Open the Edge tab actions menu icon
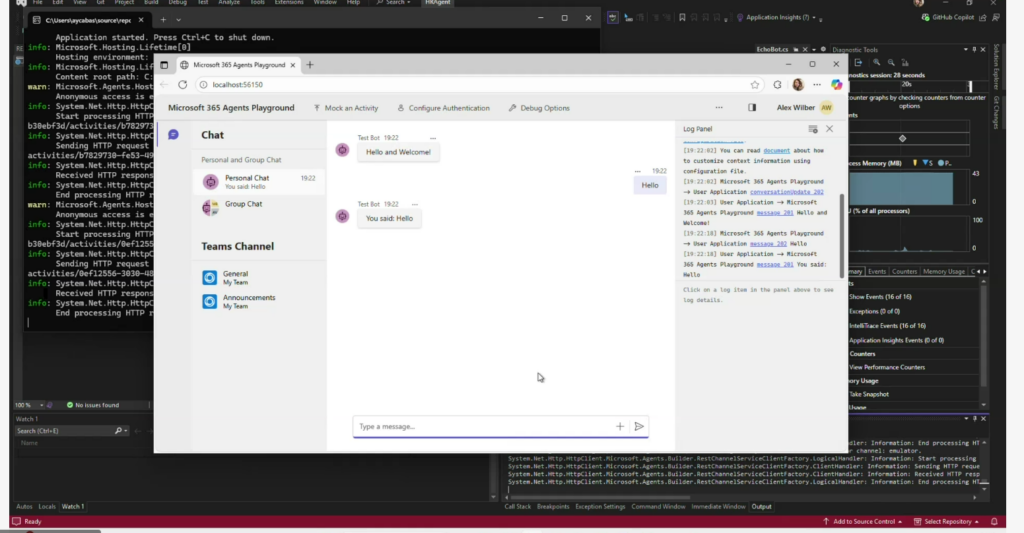Viewport: 1024px width, 533px height. click(164, 65)
